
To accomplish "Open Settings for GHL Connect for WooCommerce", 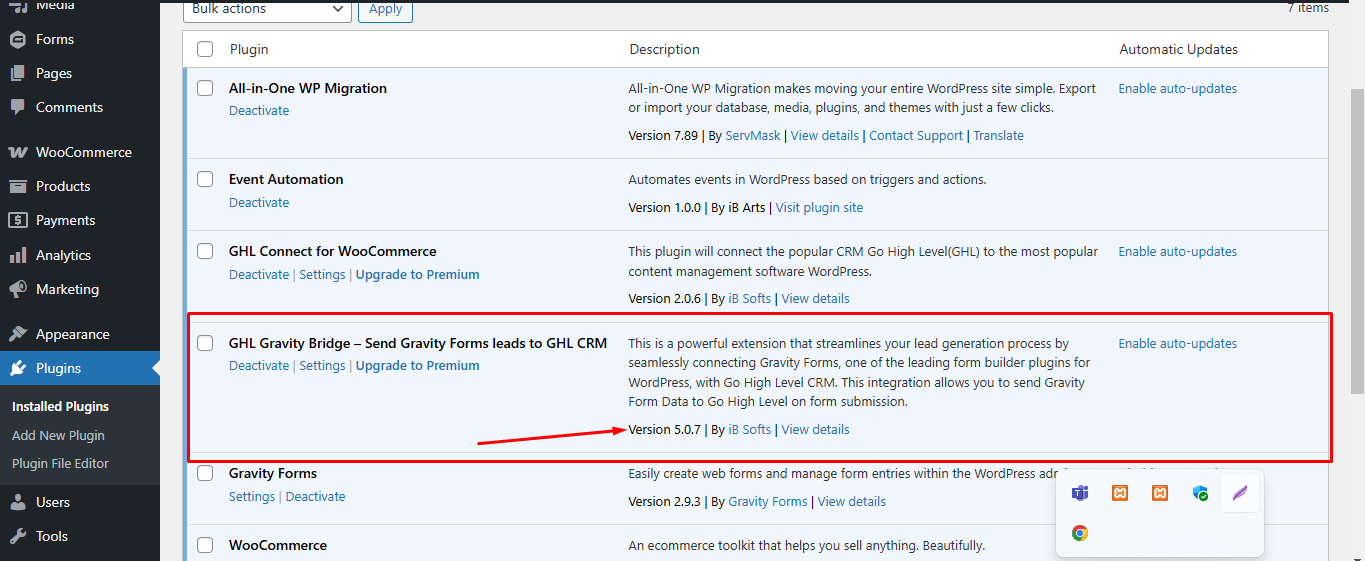I will 322,274.
